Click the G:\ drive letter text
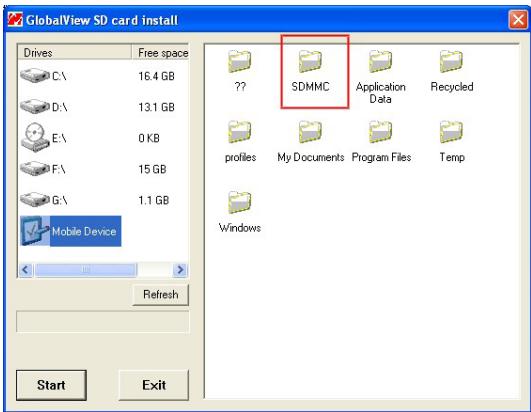 coord(60,200)
